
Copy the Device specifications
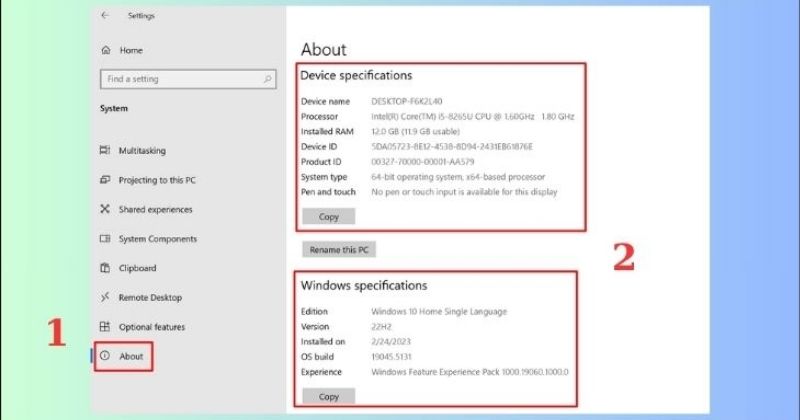[x=329, y=216]
